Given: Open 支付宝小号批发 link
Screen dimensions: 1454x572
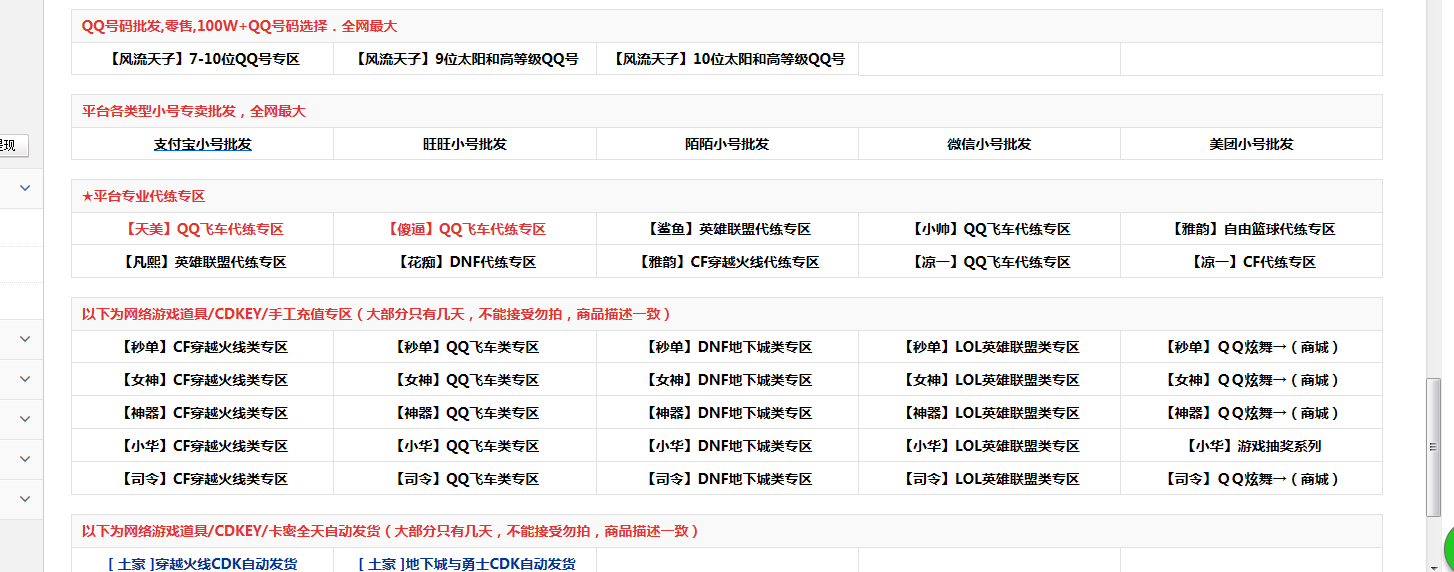Looking at the screenshot, I should [202, 144].
